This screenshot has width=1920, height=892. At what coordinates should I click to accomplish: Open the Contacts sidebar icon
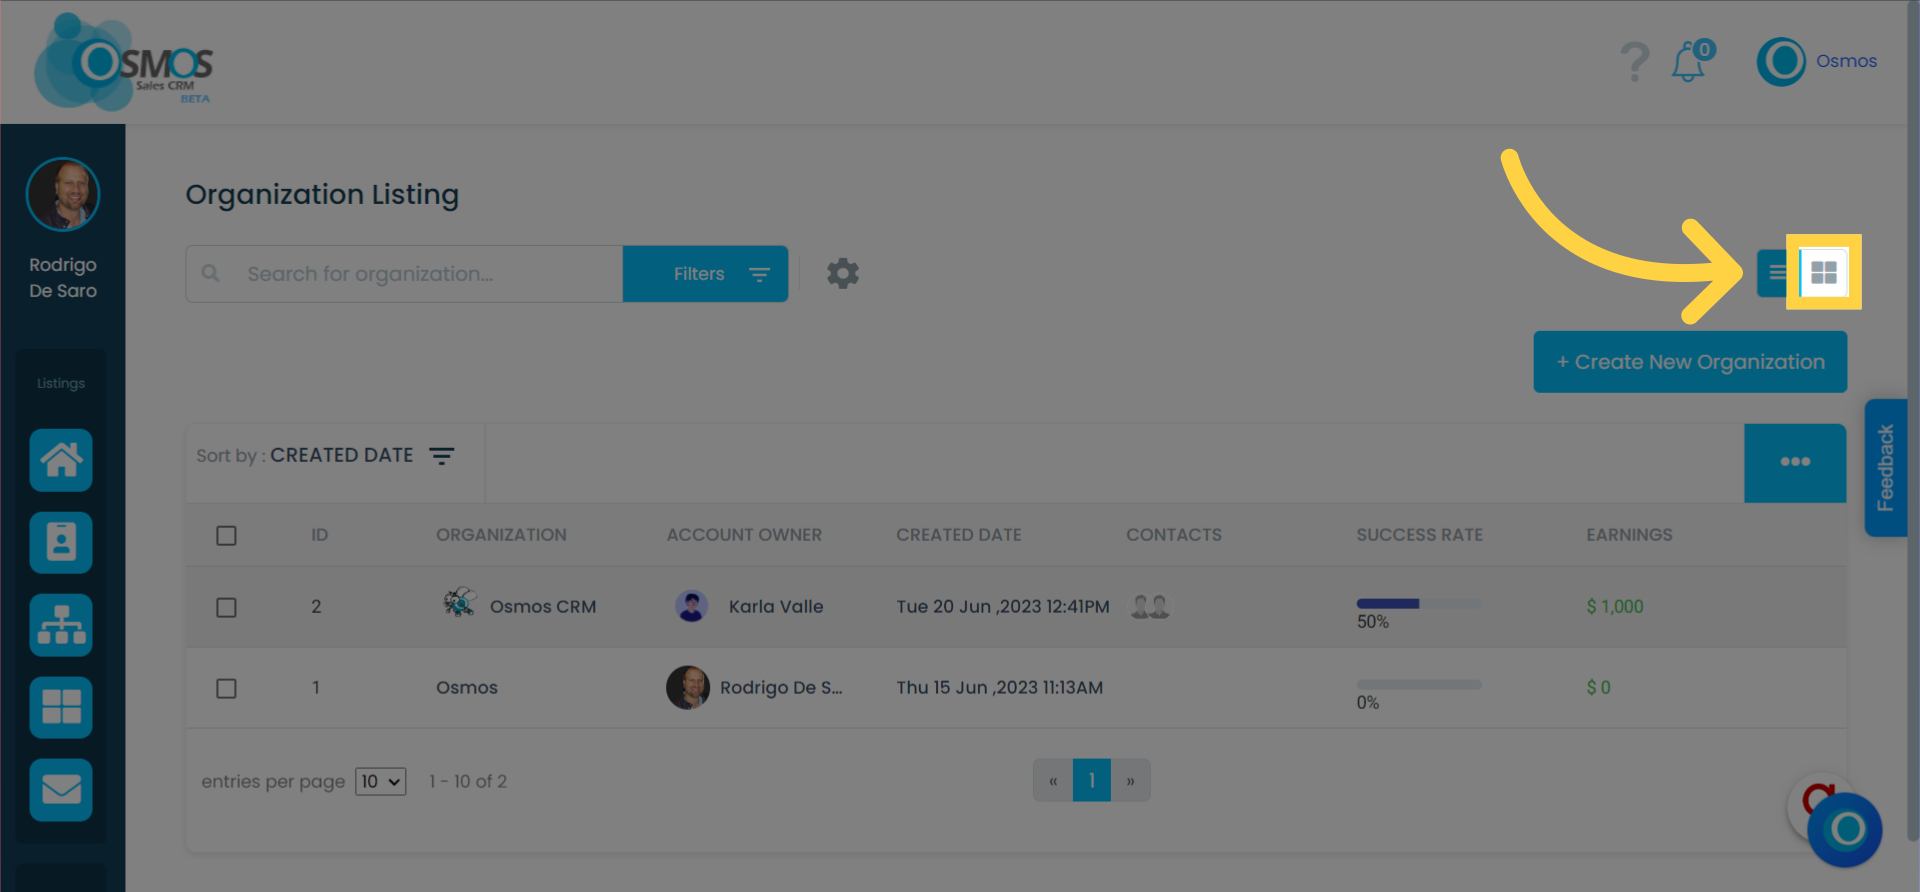click(61, 543)
